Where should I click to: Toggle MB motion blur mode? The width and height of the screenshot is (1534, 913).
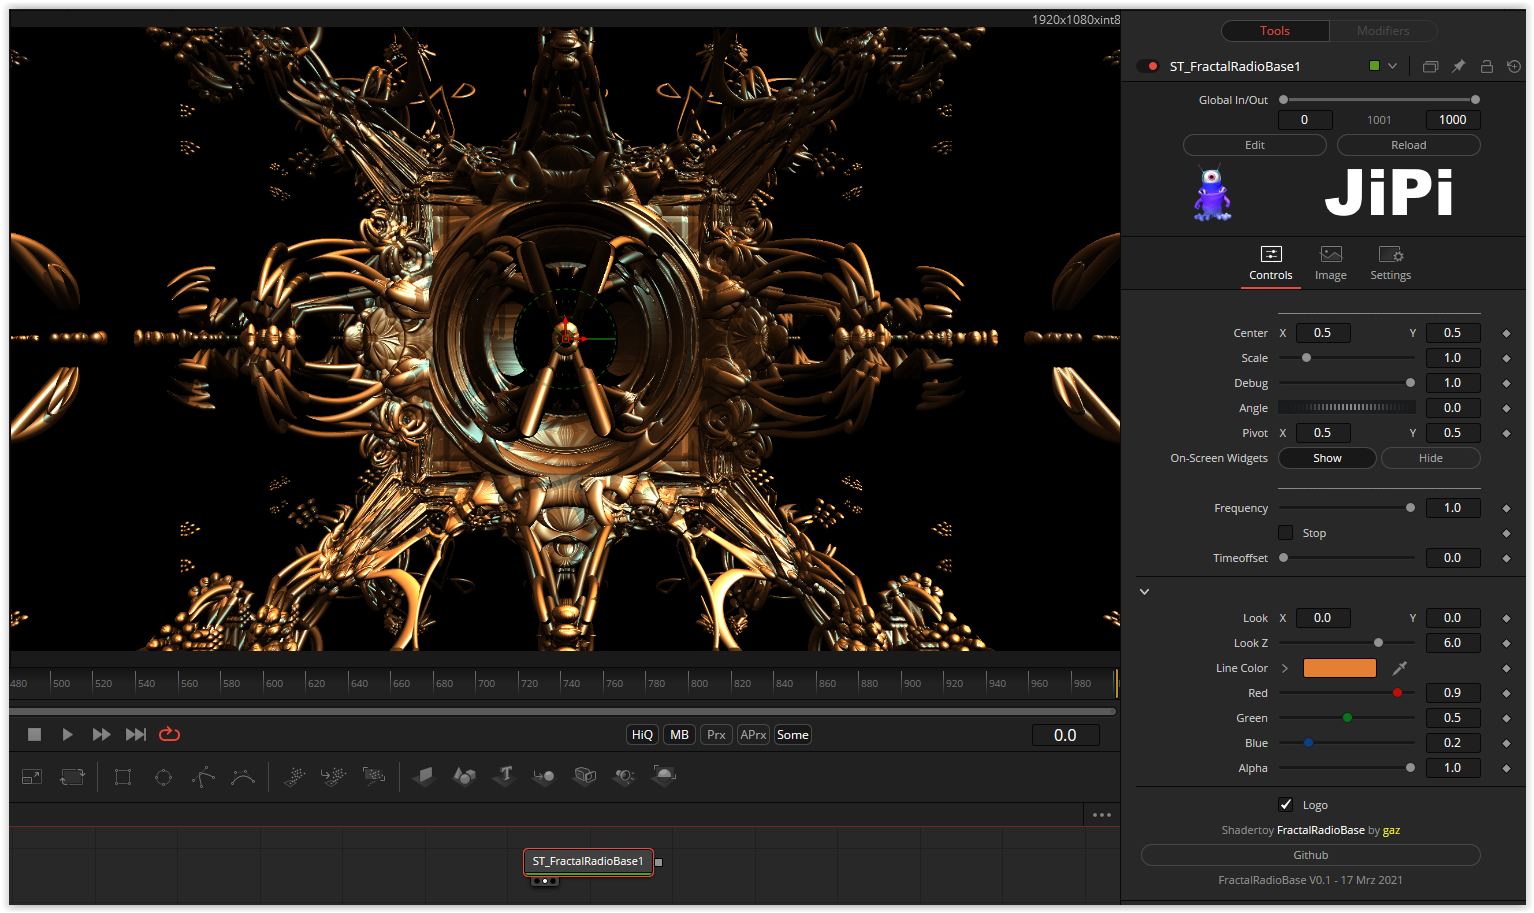679,735
